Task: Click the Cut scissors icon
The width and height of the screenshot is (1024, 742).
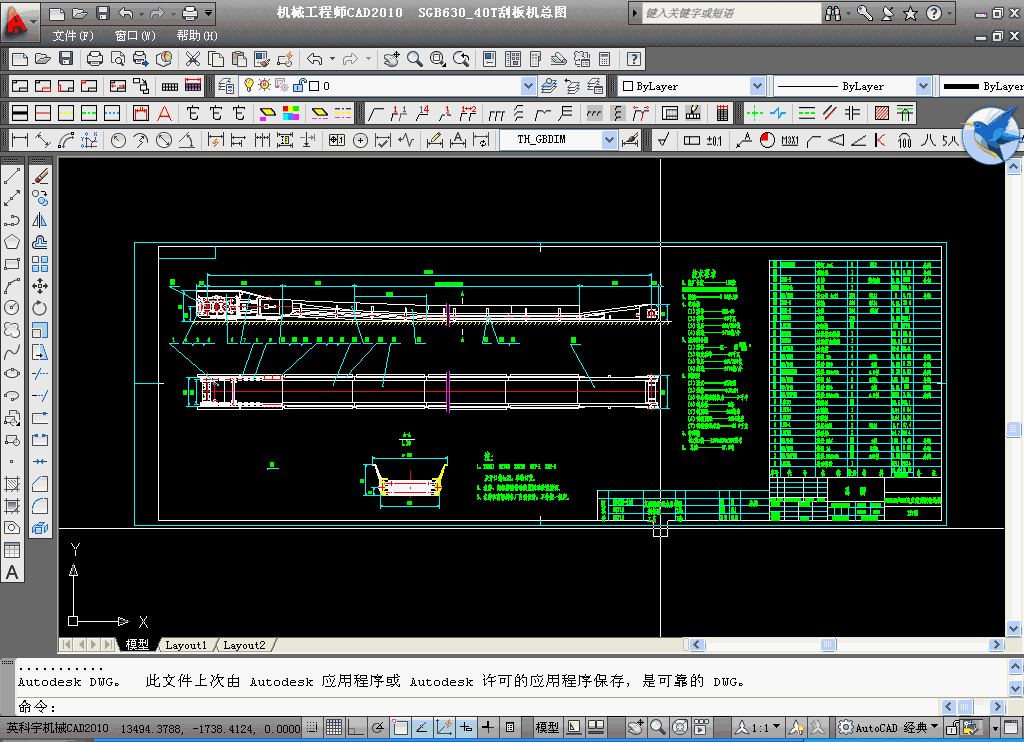Action: point(193,59)
